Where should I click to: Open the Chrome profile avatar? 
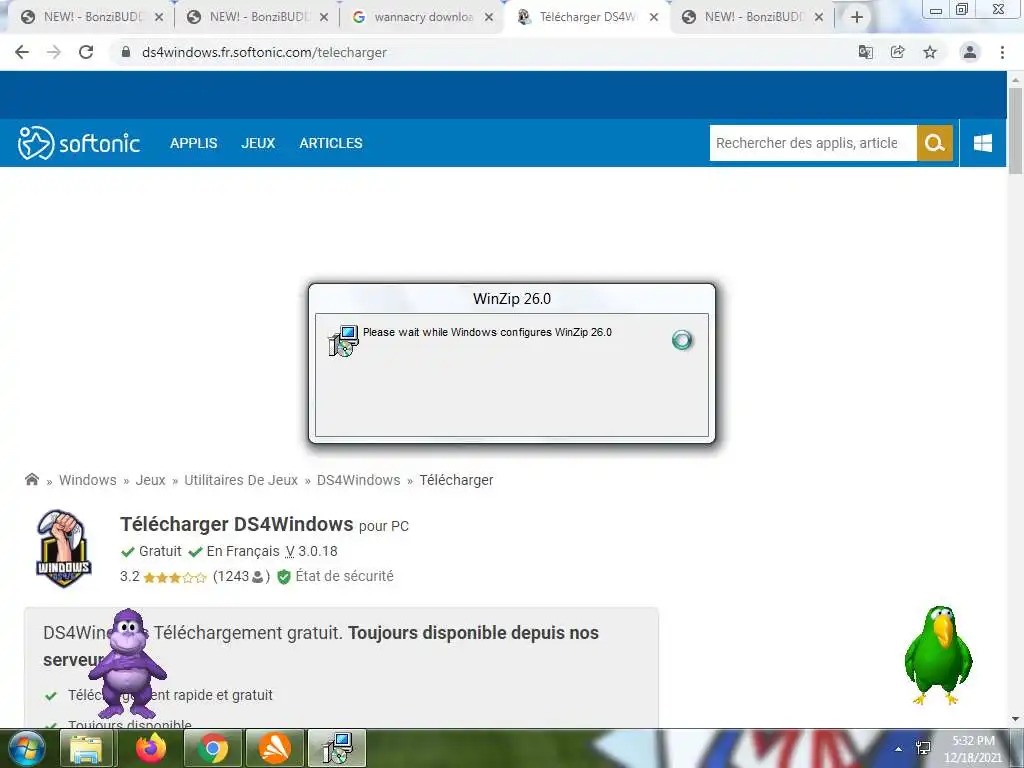click(x=970, y=52)
